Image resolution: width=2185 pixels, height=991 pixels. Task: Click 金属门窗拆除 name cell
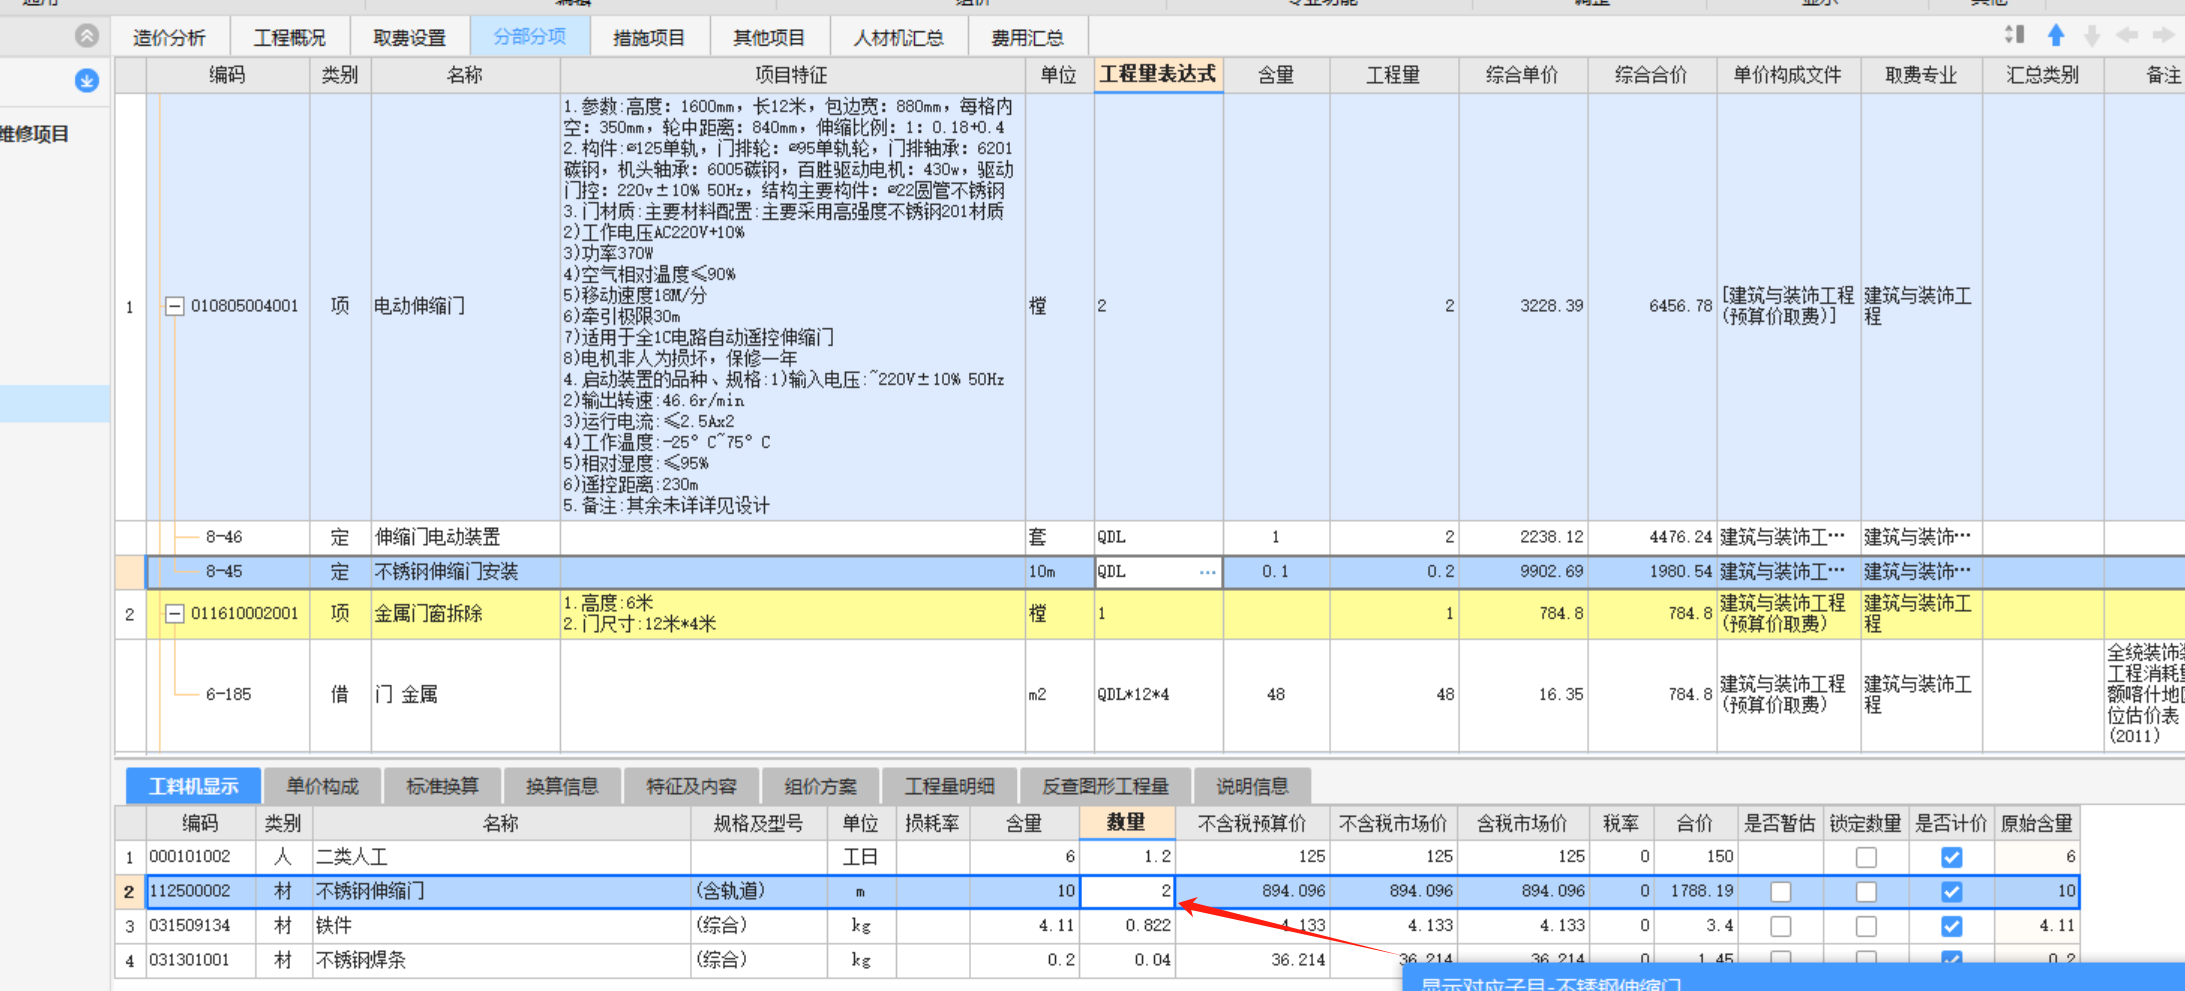pos(465,613)
